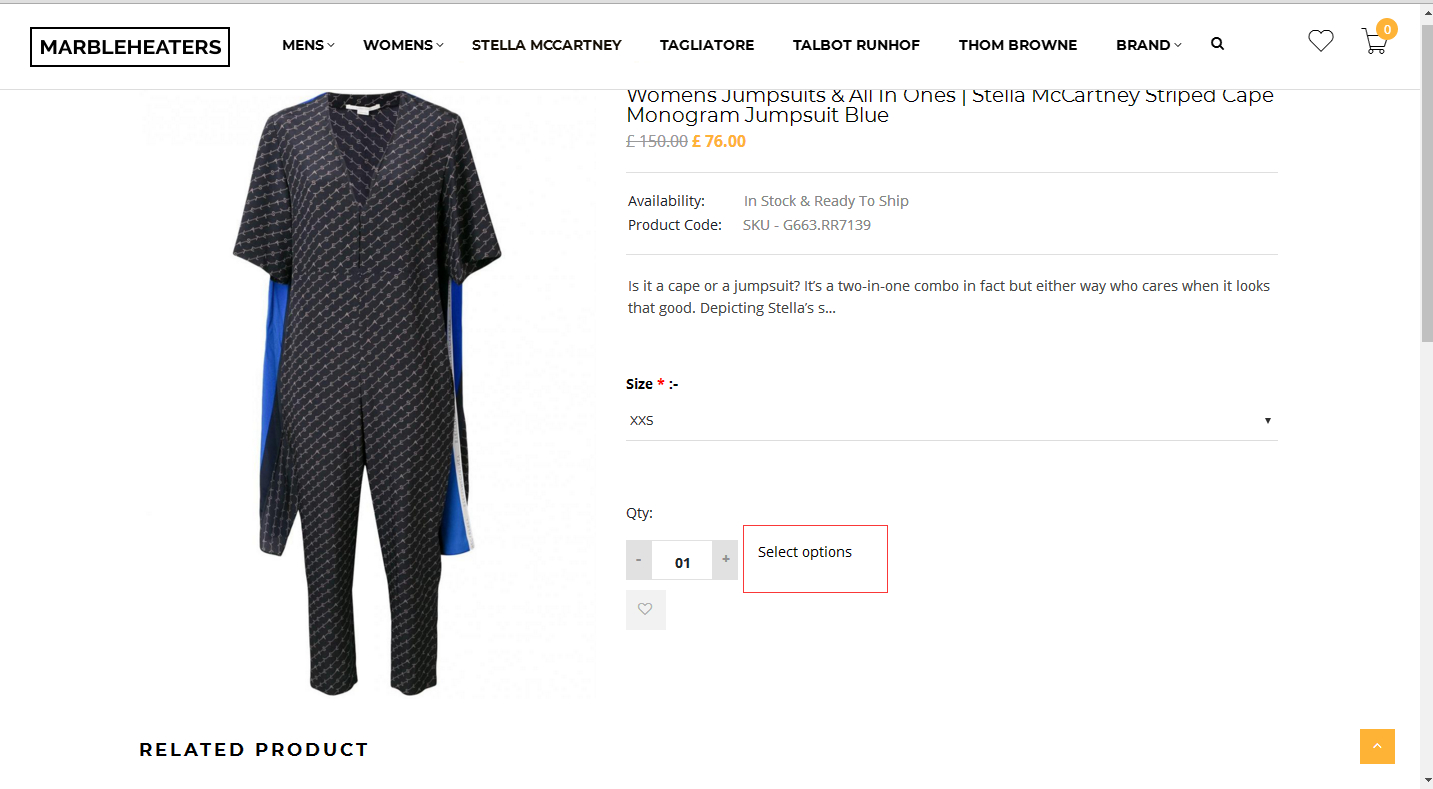The height and width of the screenshot is (789, 1433).
Task: Go to STELLA MCCARTNEY menu item
Action: click(546, 45)
